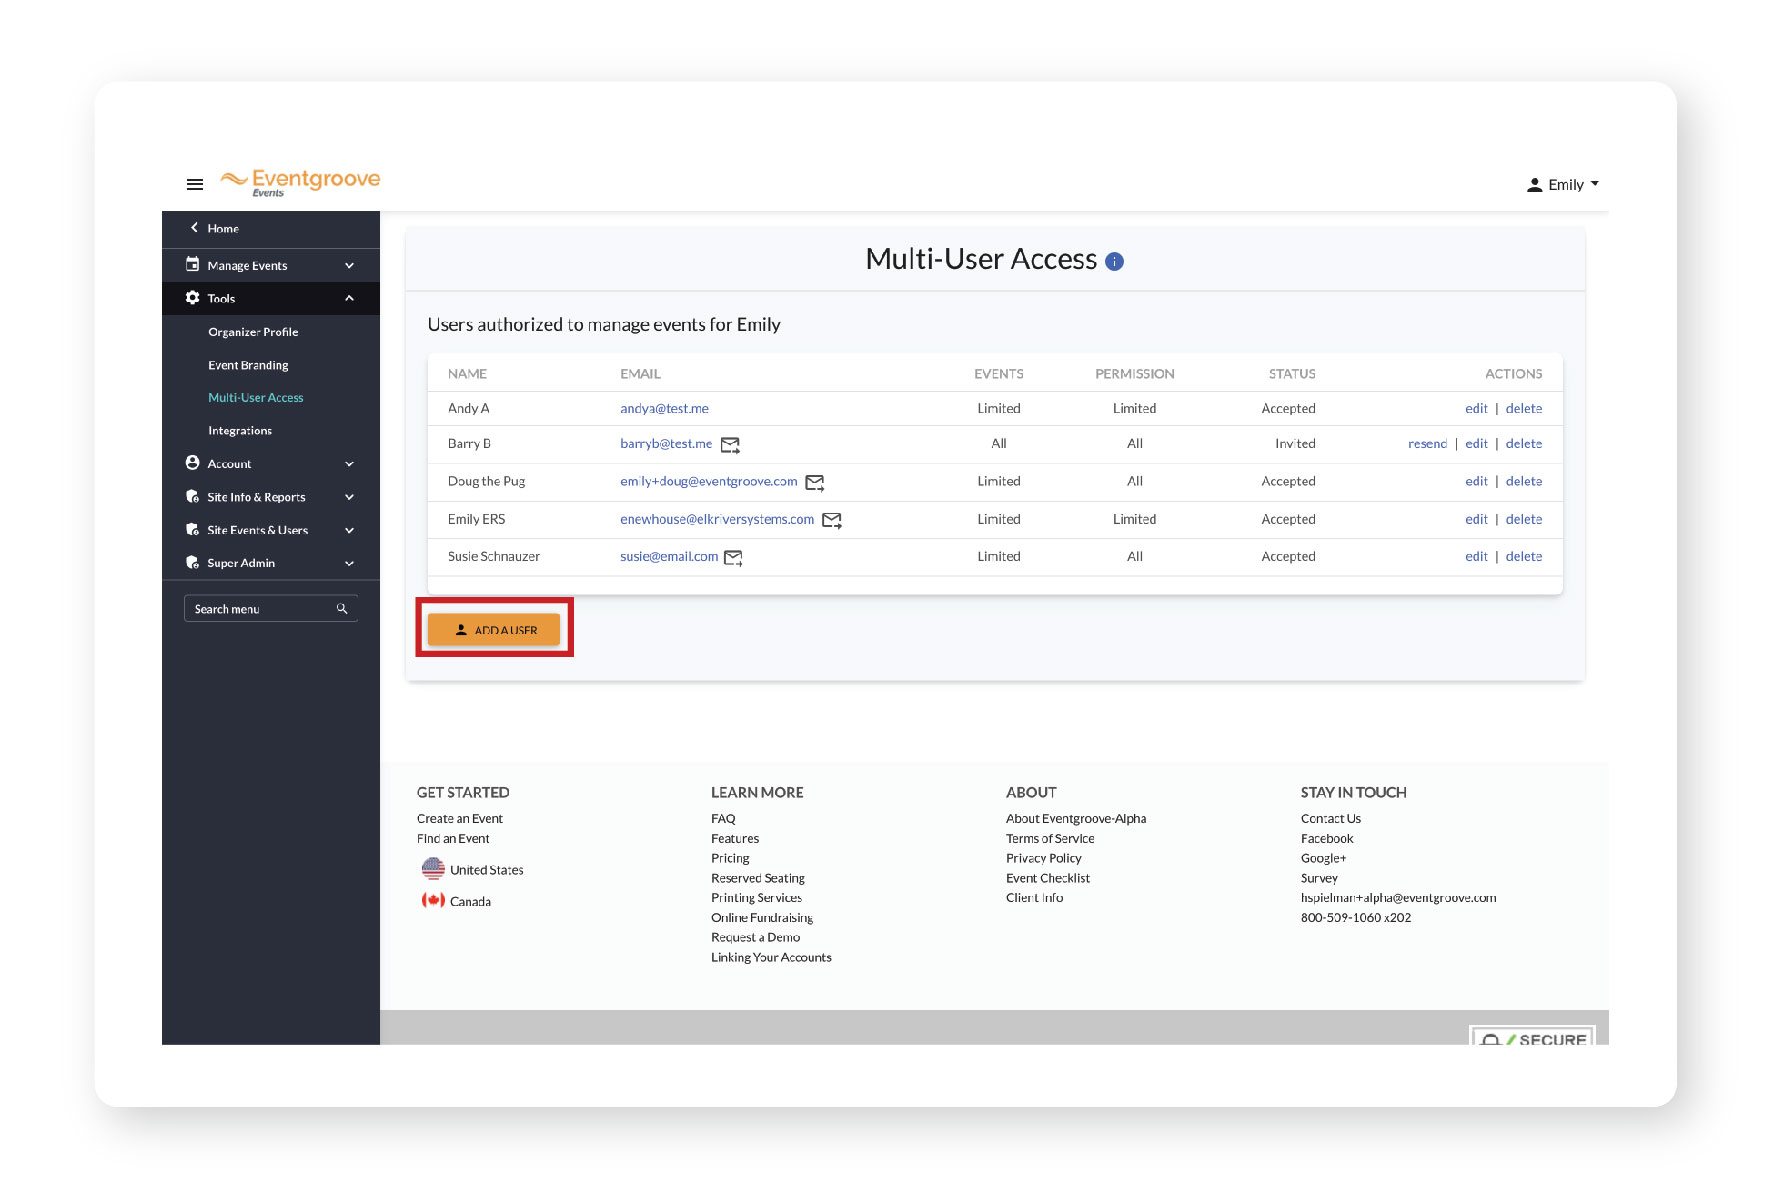Open the hamburger menu icon
Screen dimensions: 1772x1200
tap(195, 184)
